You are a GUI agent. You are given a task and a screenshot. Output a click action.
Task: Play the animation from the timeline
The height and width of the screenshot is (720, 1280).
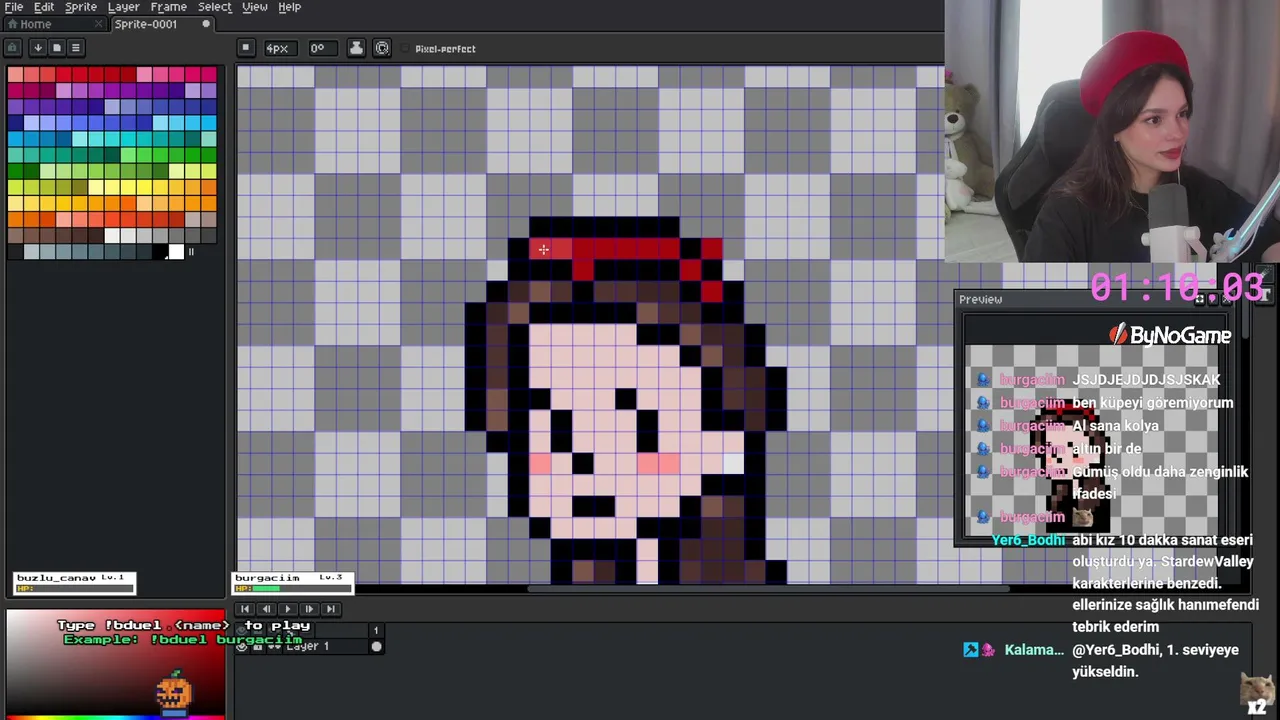tap(288, 608)
